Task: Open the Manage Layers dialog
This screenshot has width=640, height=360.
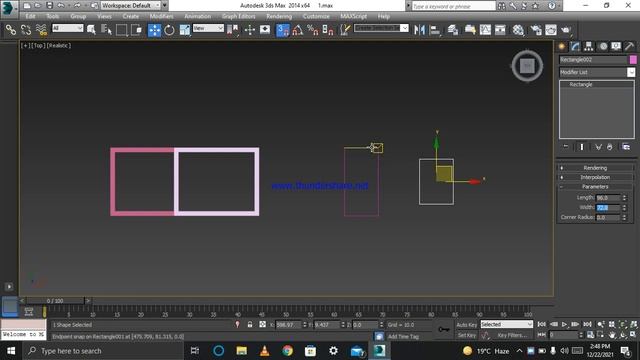Action: [x=453, y=30]
